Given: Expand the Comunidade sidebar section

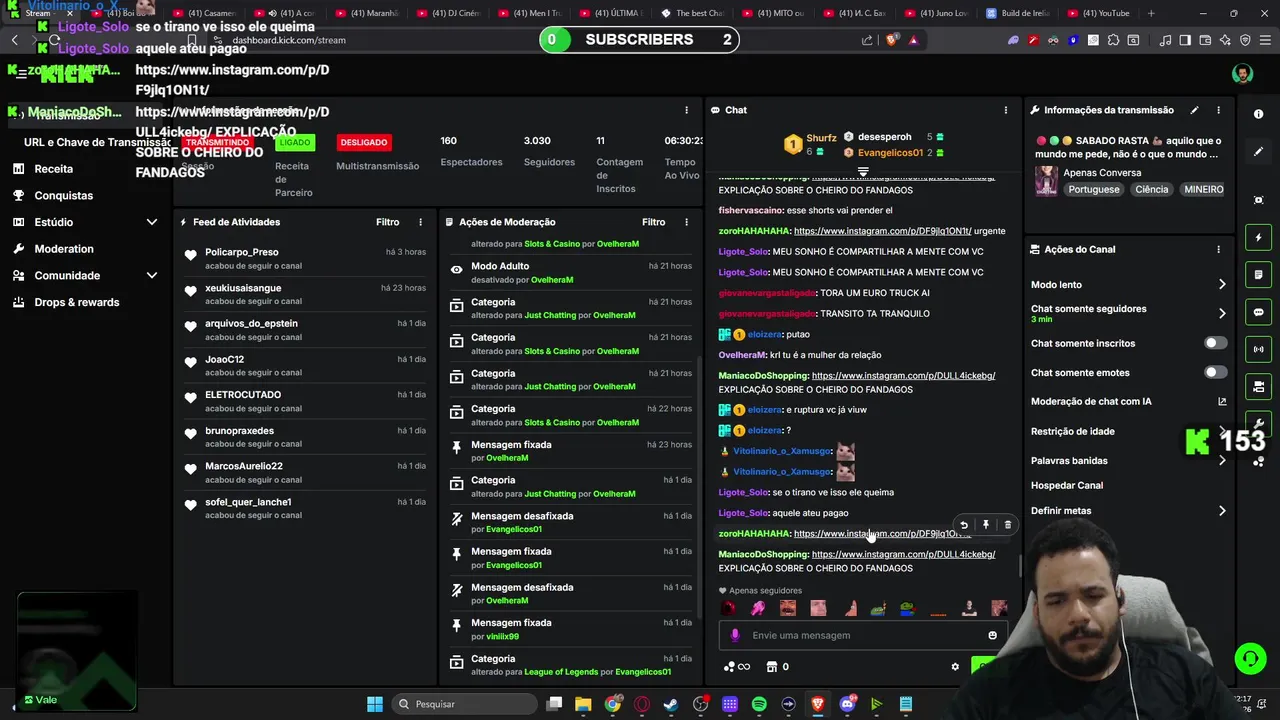Looking at the screenshot, I should 151,275.
